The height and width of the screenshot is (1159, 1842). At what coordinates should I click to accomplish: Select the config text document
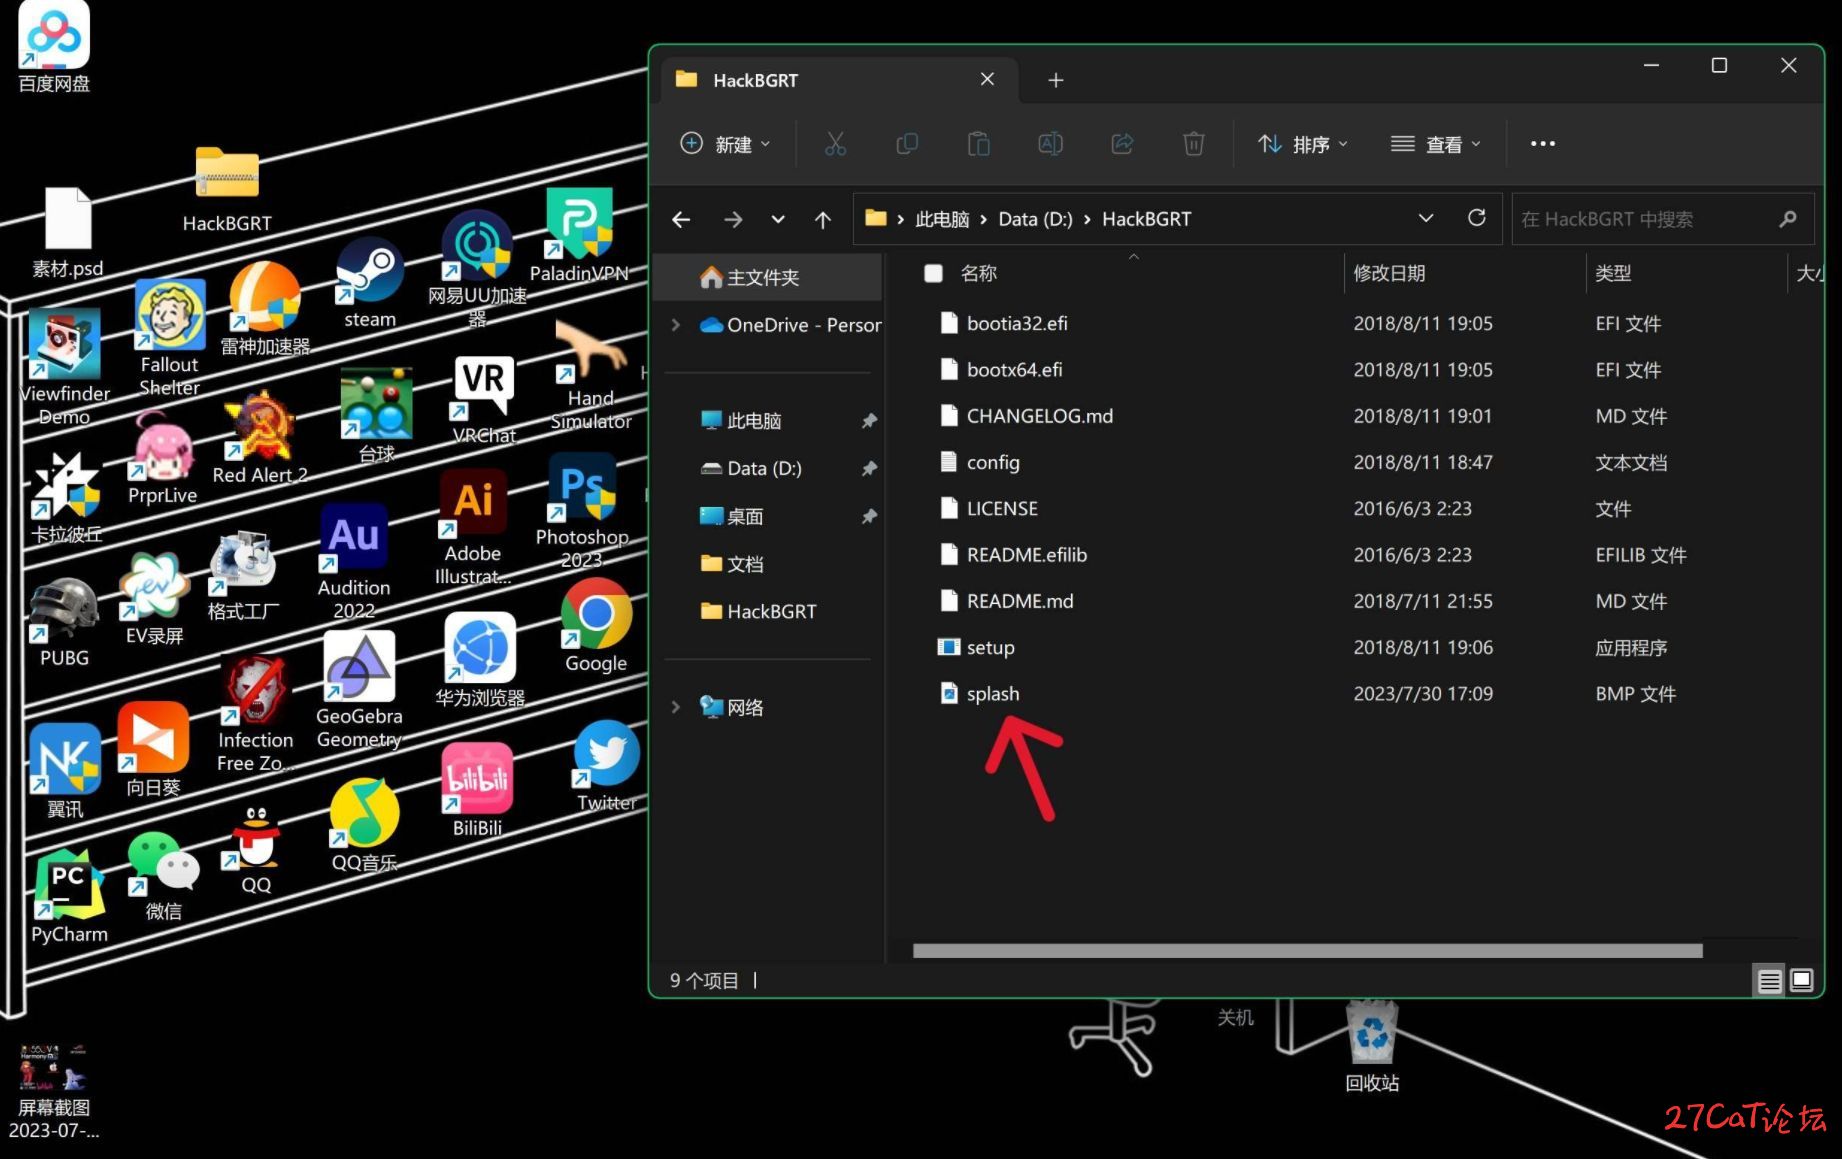(993, 462)
